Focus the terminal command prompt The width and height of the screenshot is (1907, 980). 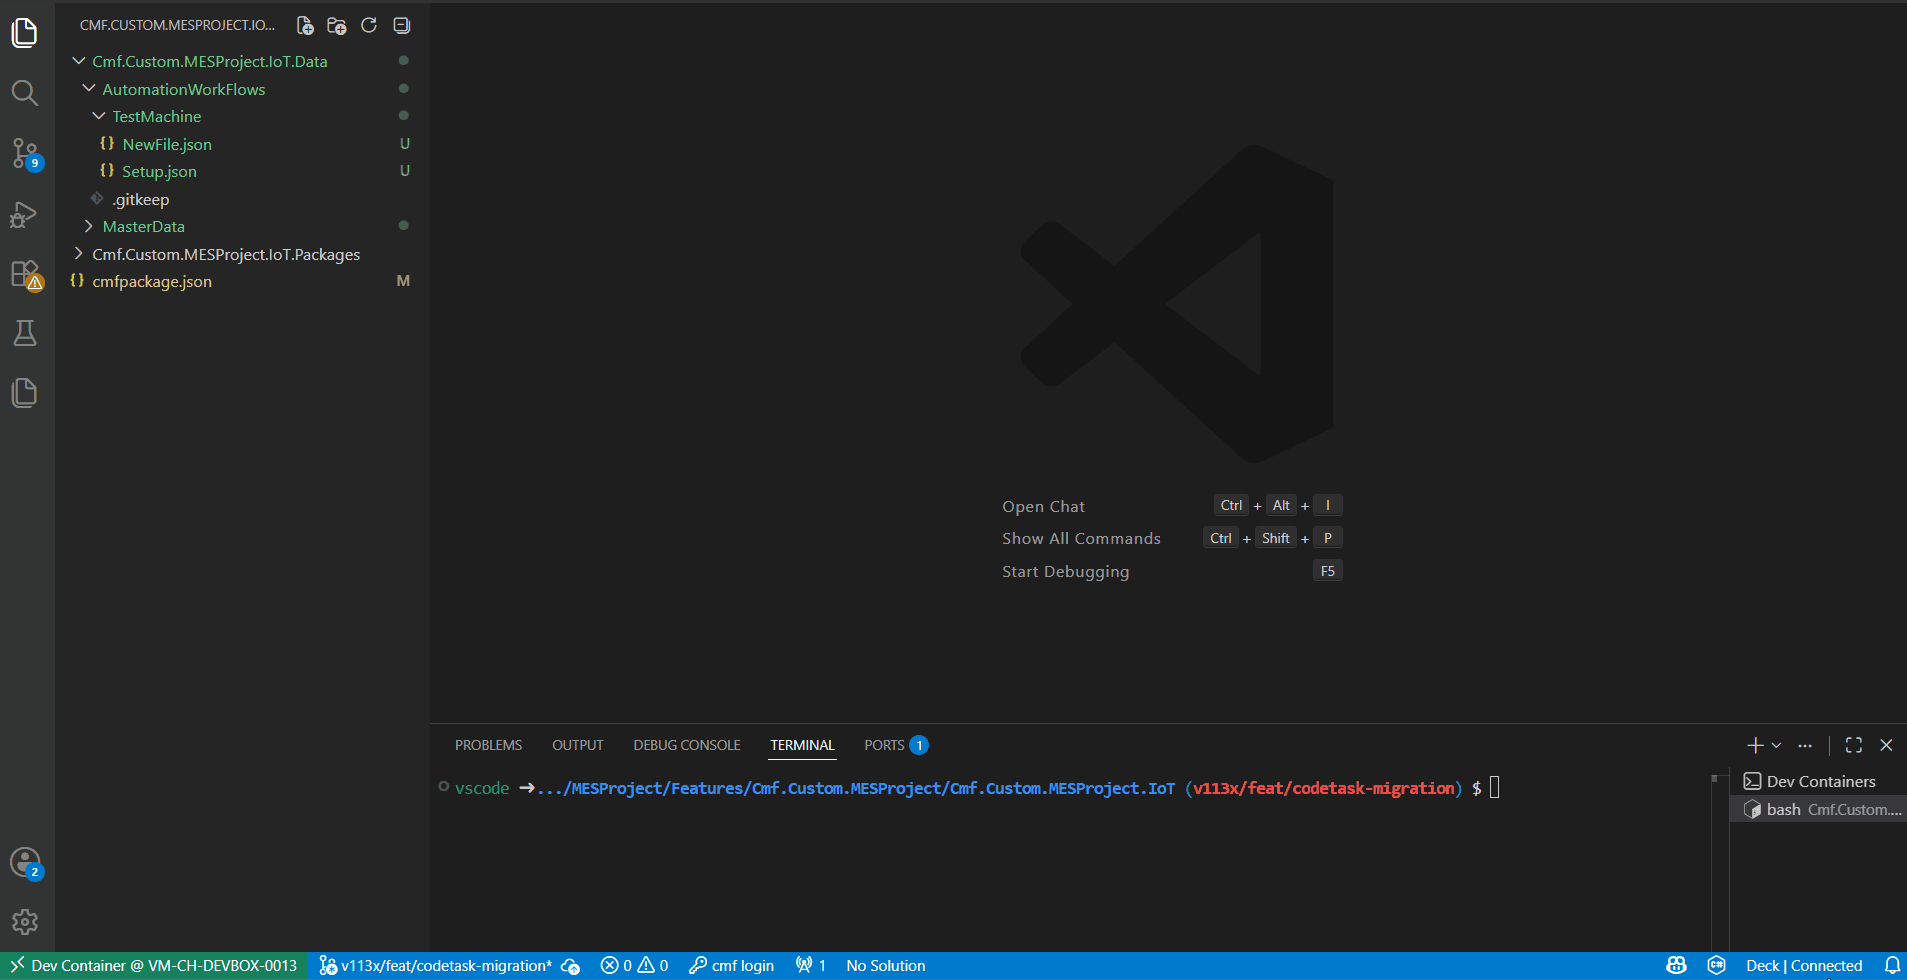click(1495, 788)
